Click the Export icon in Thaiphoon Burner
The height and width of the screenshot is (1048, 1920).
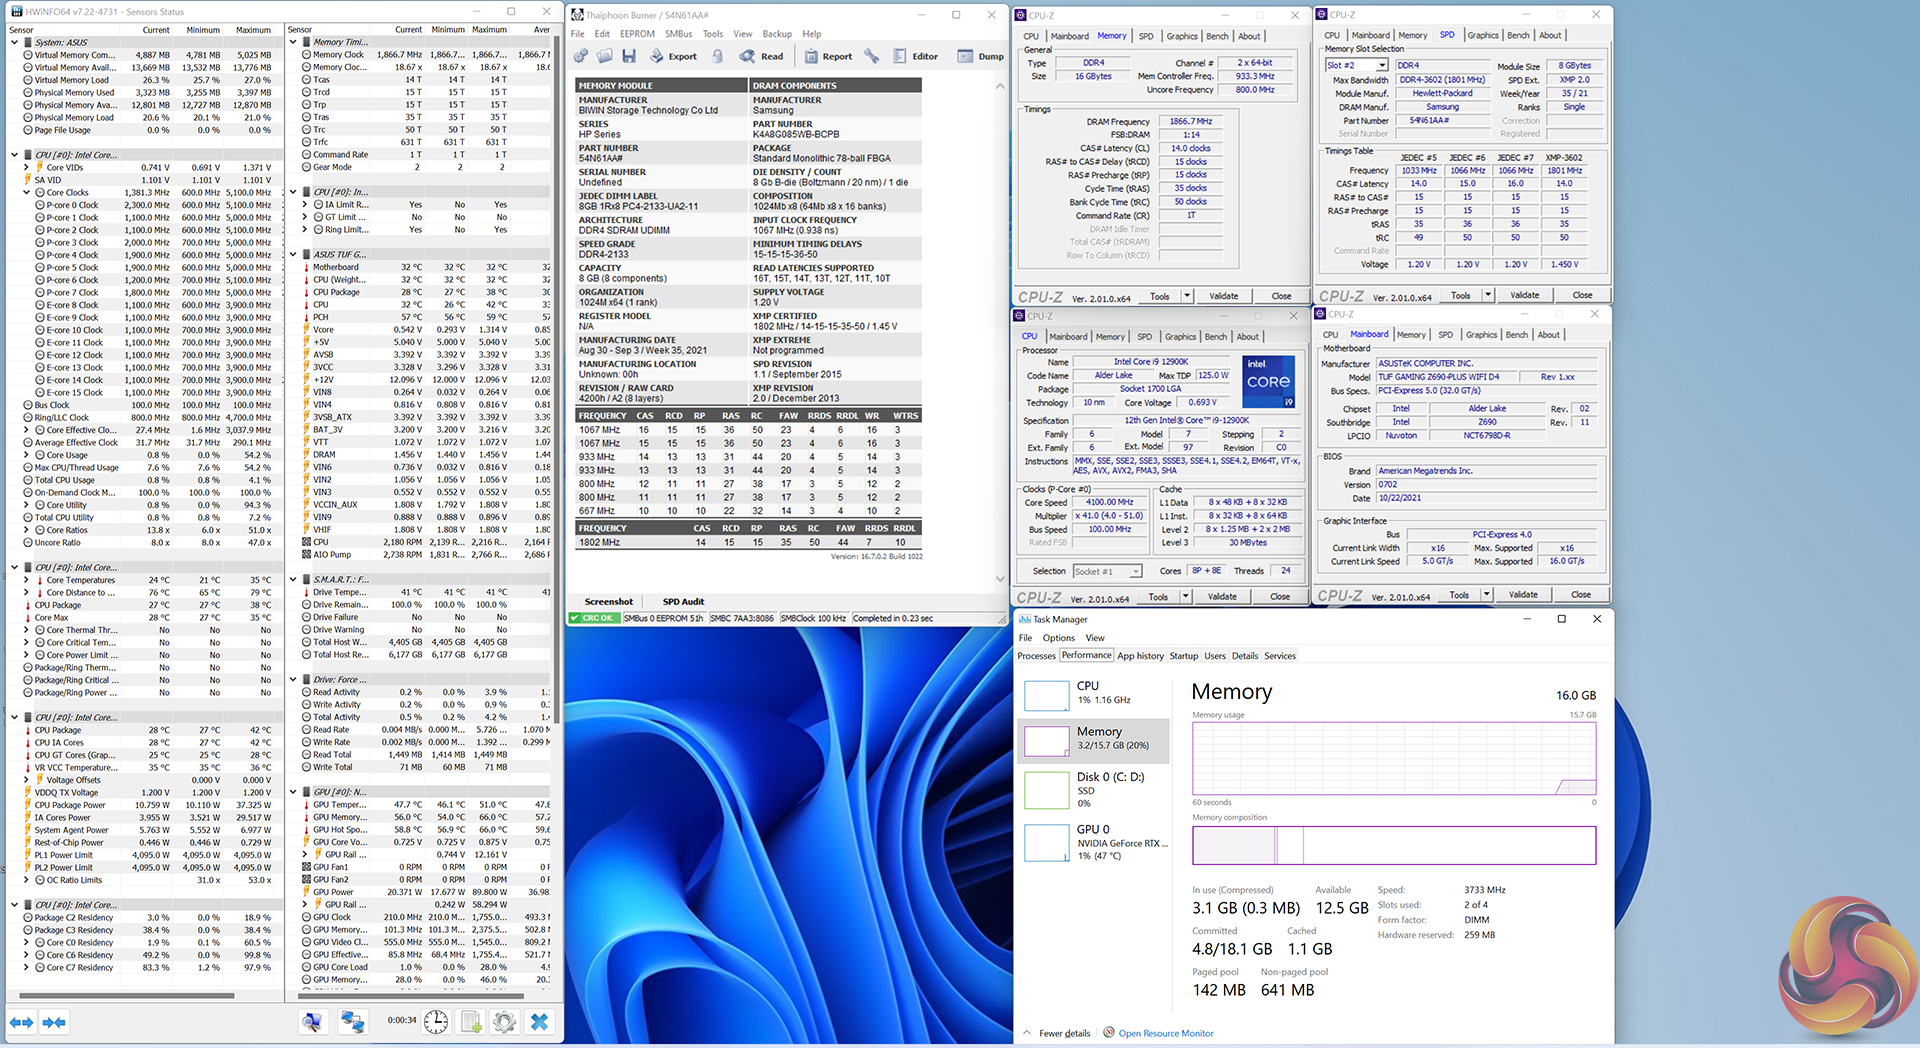click(x=673, y=57)
